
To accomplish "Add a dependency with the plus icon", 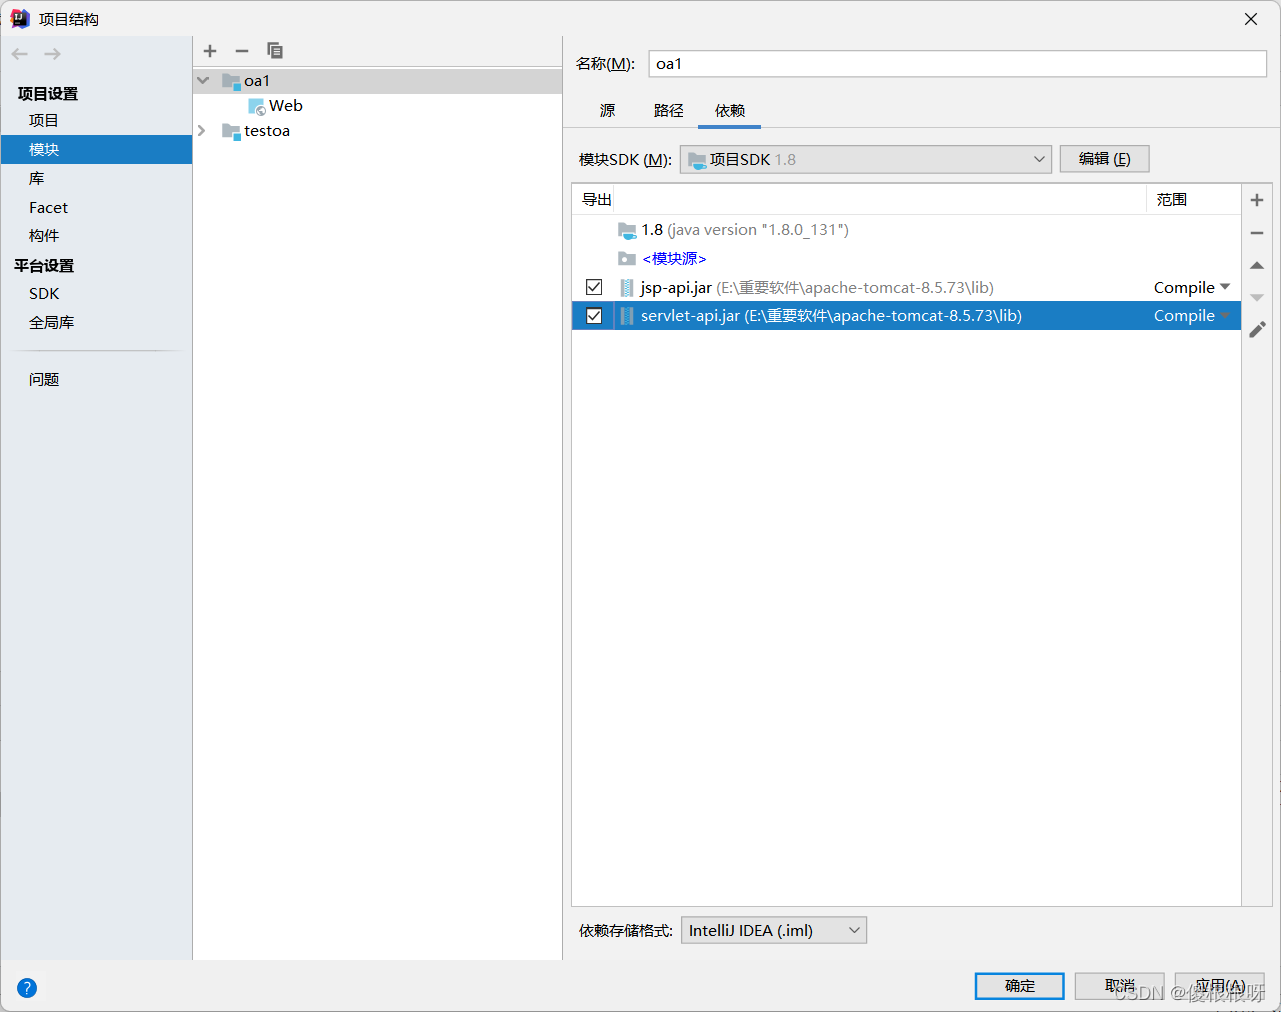I will (x=1257, y=200).
